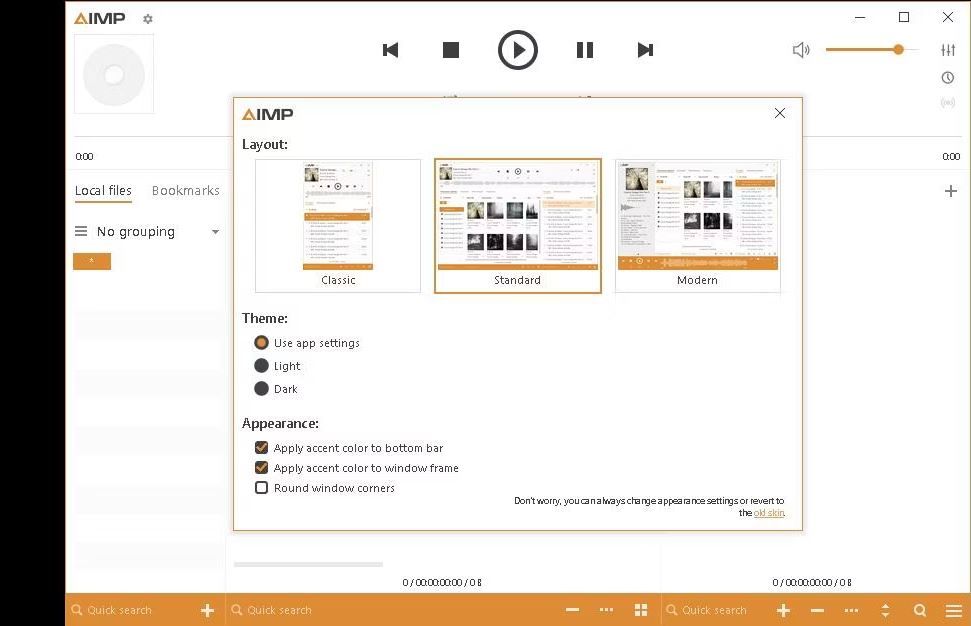Choose the Standard layout thumbnail
Viewport: 971px width, 626px height.
(x=518, y=226)
